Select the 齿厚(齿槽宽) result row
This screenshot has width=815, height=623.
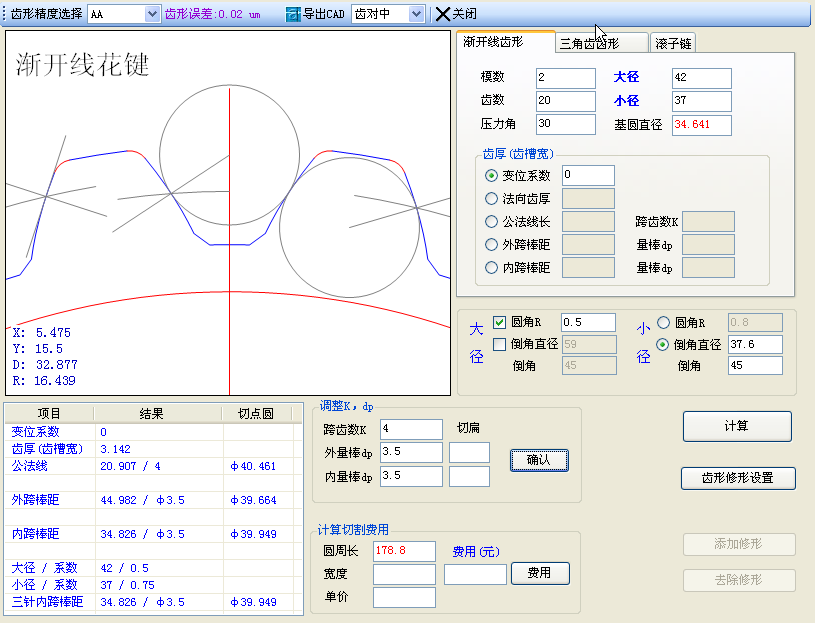point(153,449)
